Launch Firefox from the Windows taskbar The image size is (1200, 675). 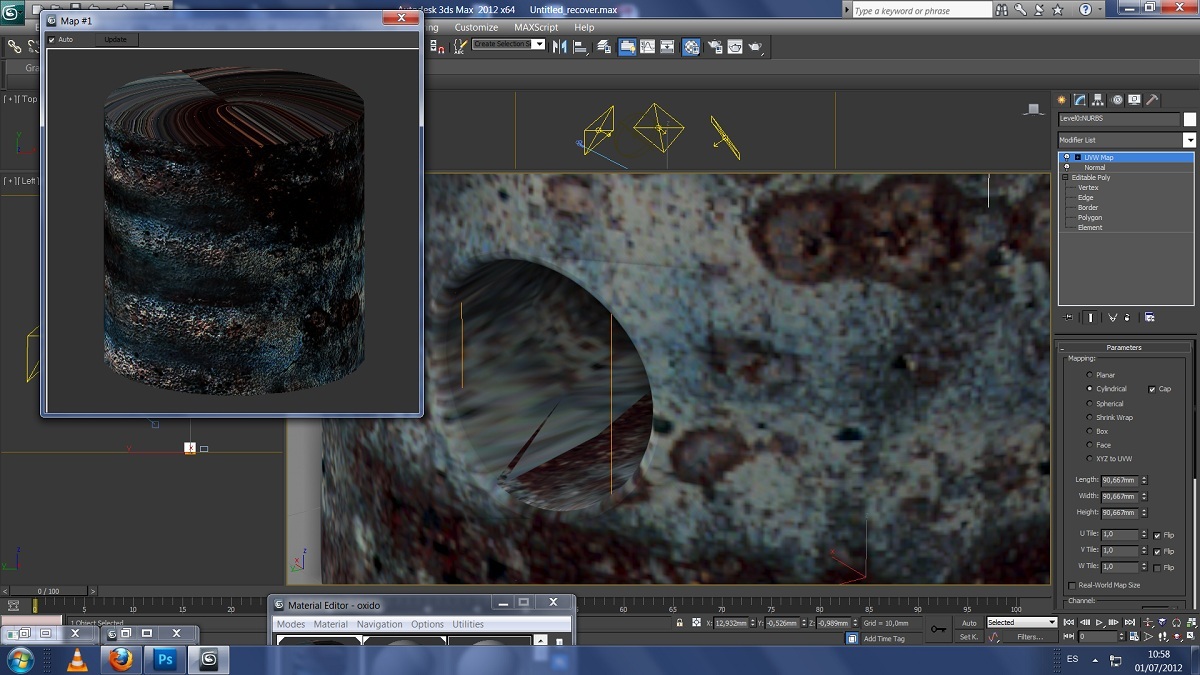pyautogui.click(x=121, y=660)
